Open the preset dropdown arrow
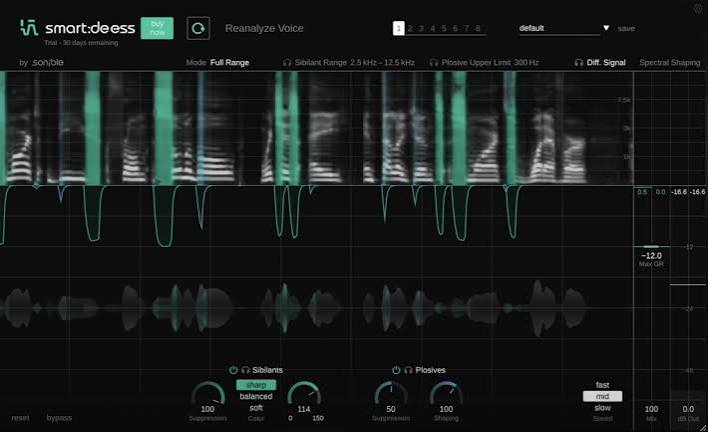The image size is (708, 432). coord(606,28)
